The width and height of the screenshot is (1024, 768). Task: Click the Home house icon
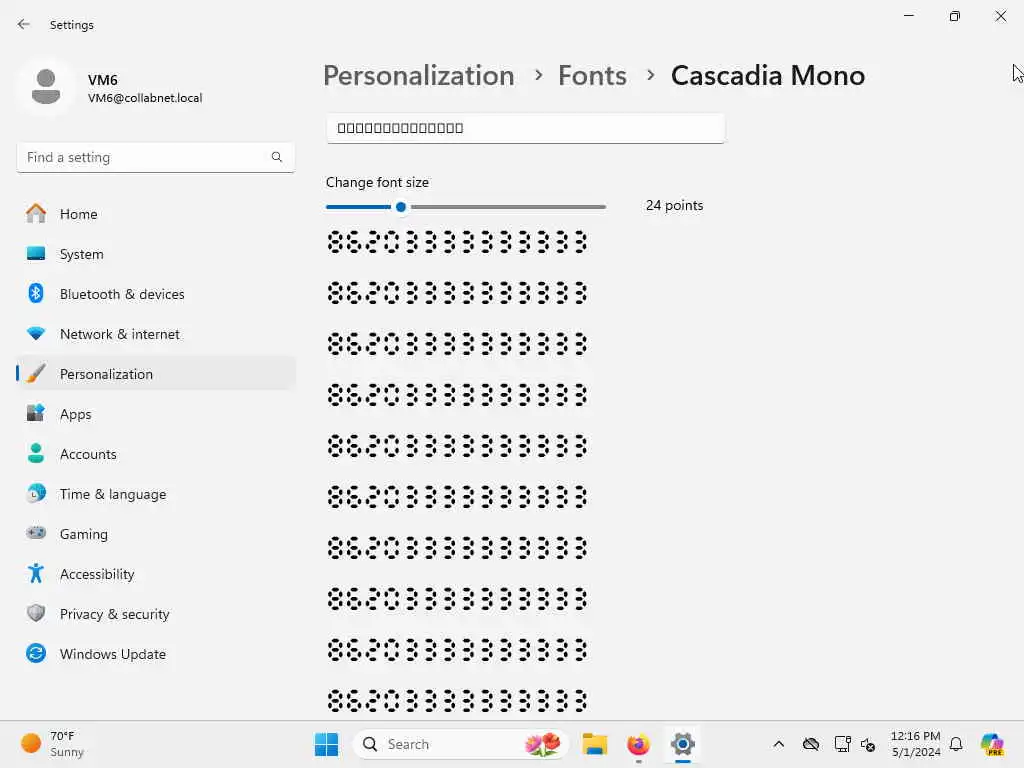[x=36, y=213]
